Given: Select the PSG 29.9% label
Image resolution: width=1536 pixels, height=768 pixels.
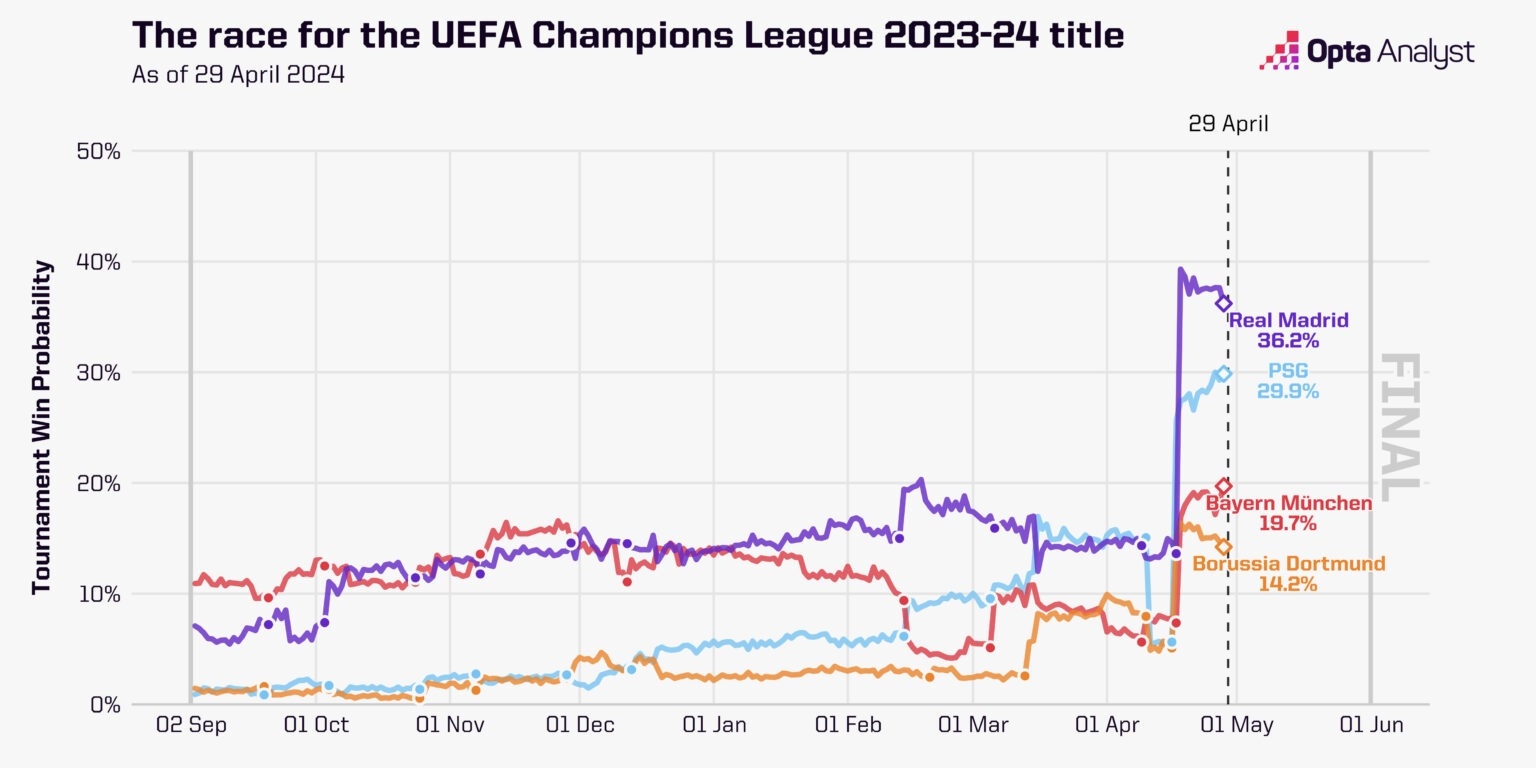Looking at the screenshot, I should point(1288,382).
